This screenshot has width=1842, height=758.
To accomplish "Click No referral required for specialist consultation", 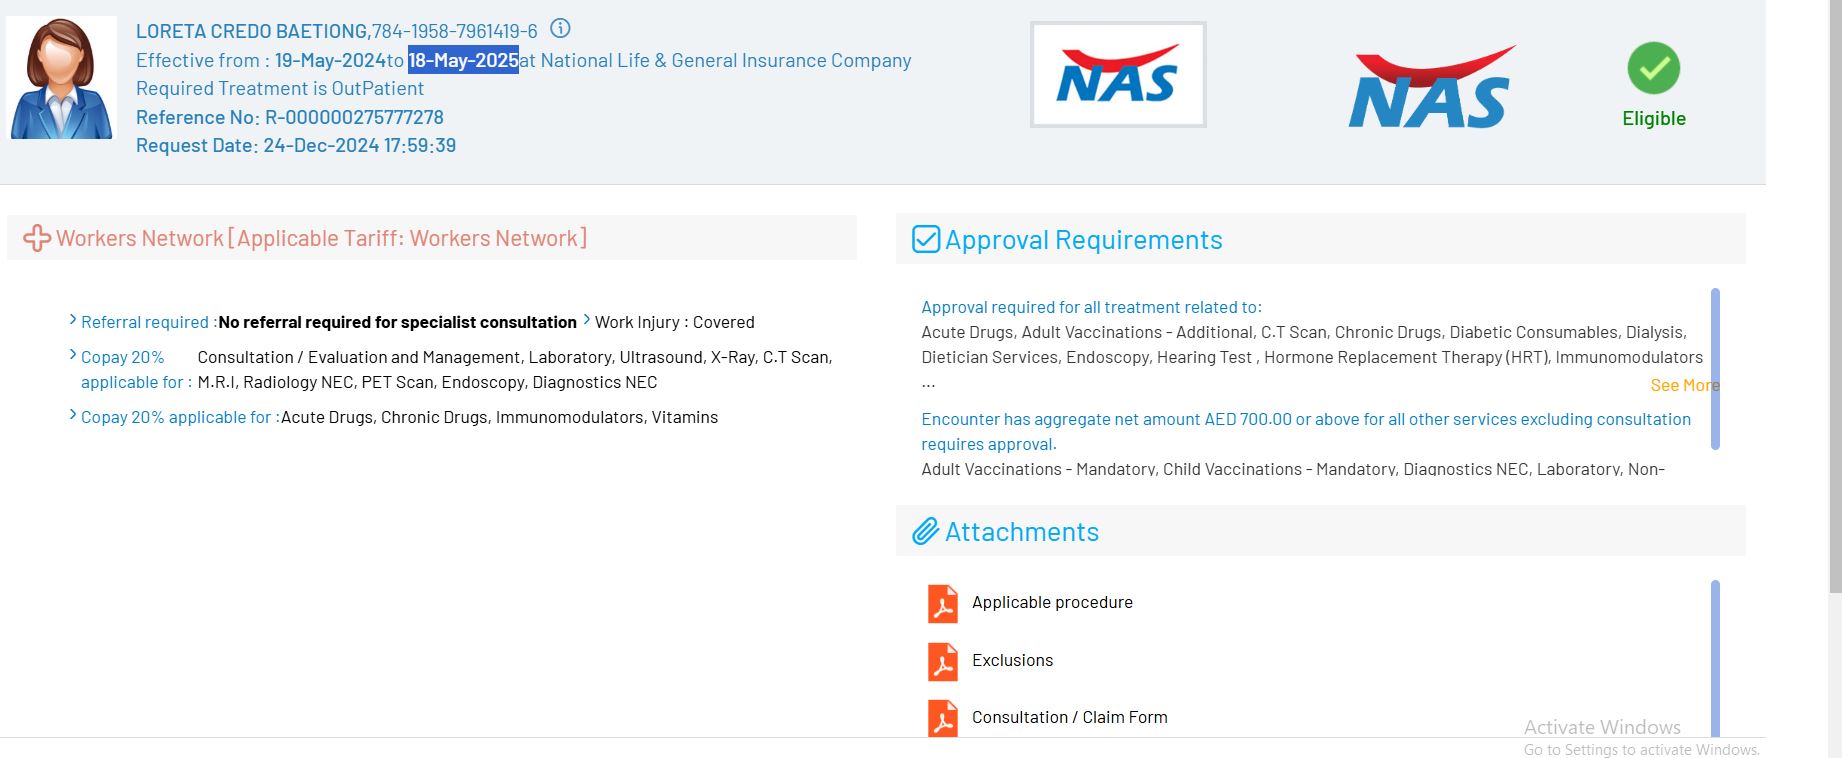I will 397,322.
